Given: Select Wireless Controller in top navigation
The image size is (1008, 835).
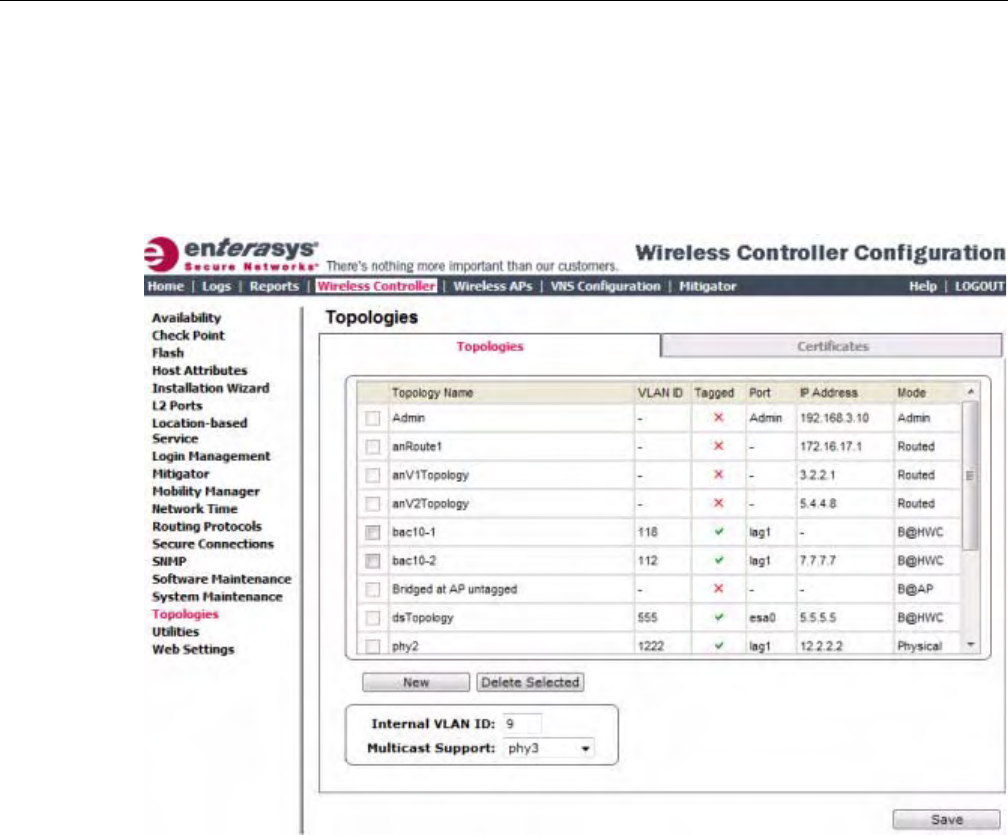Looking at the screenshot, I should point(376,286).
